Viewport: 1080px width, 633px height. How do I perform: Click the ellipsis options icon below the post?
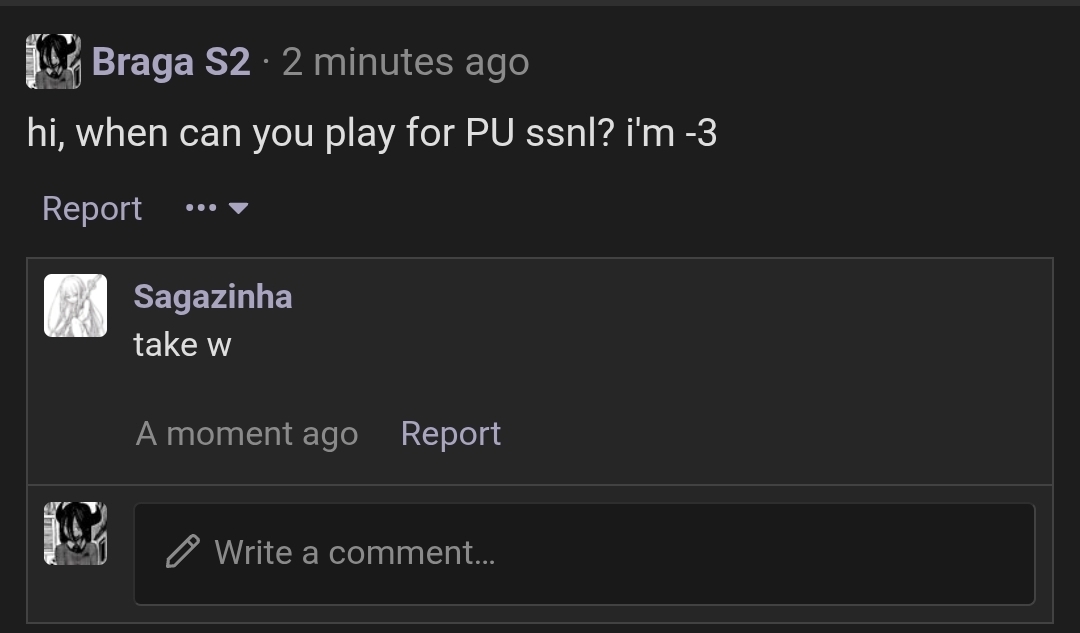tap(202, 208)
